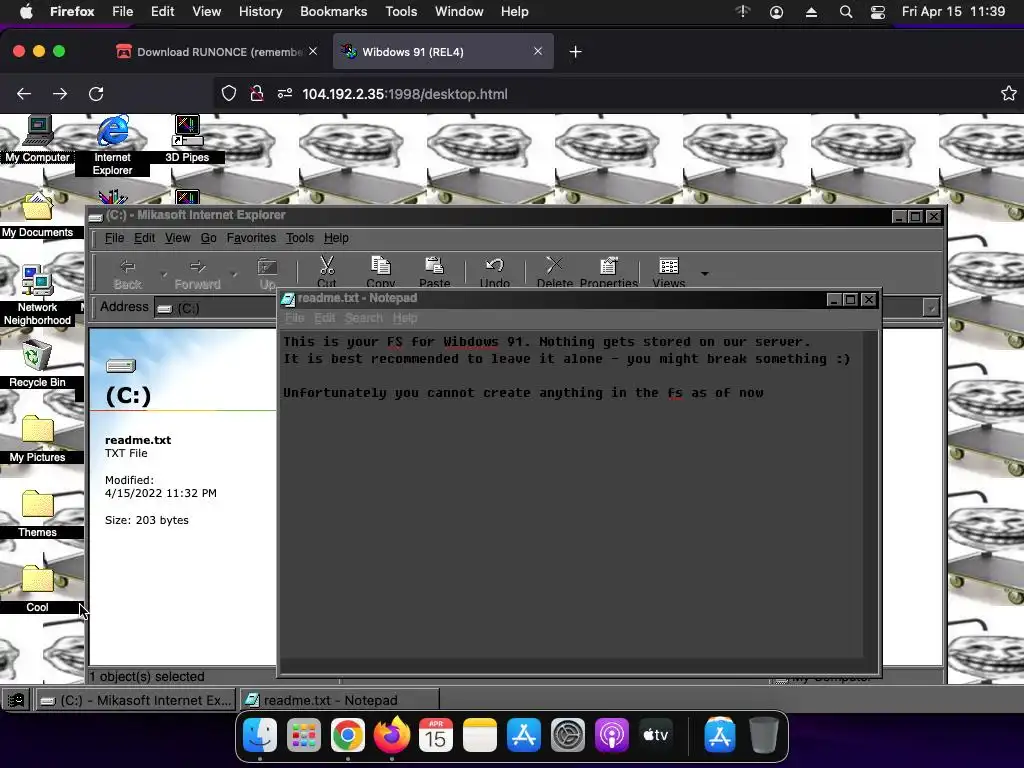
Task: Click the Wibdows Start button in taskbar
Action: pyautogui.click(x=16, y=700)
